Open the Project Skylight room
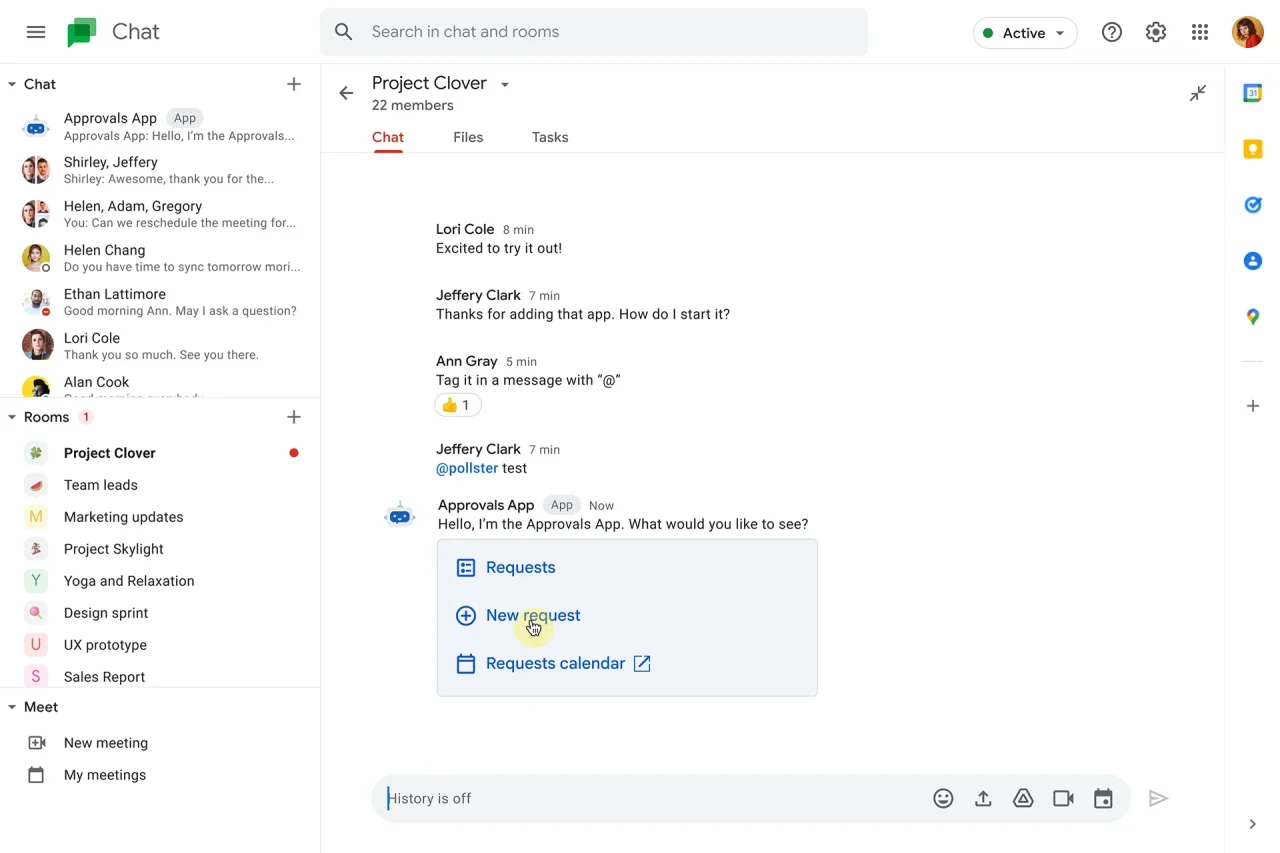1280x853 pixels. 160,549
